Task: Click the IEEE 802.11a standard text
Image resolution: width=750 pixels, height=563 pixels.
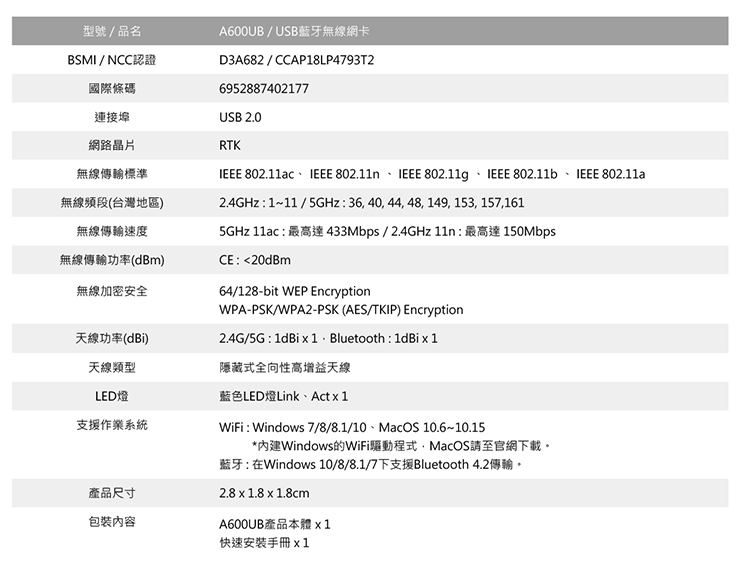Action: [610, 174]
